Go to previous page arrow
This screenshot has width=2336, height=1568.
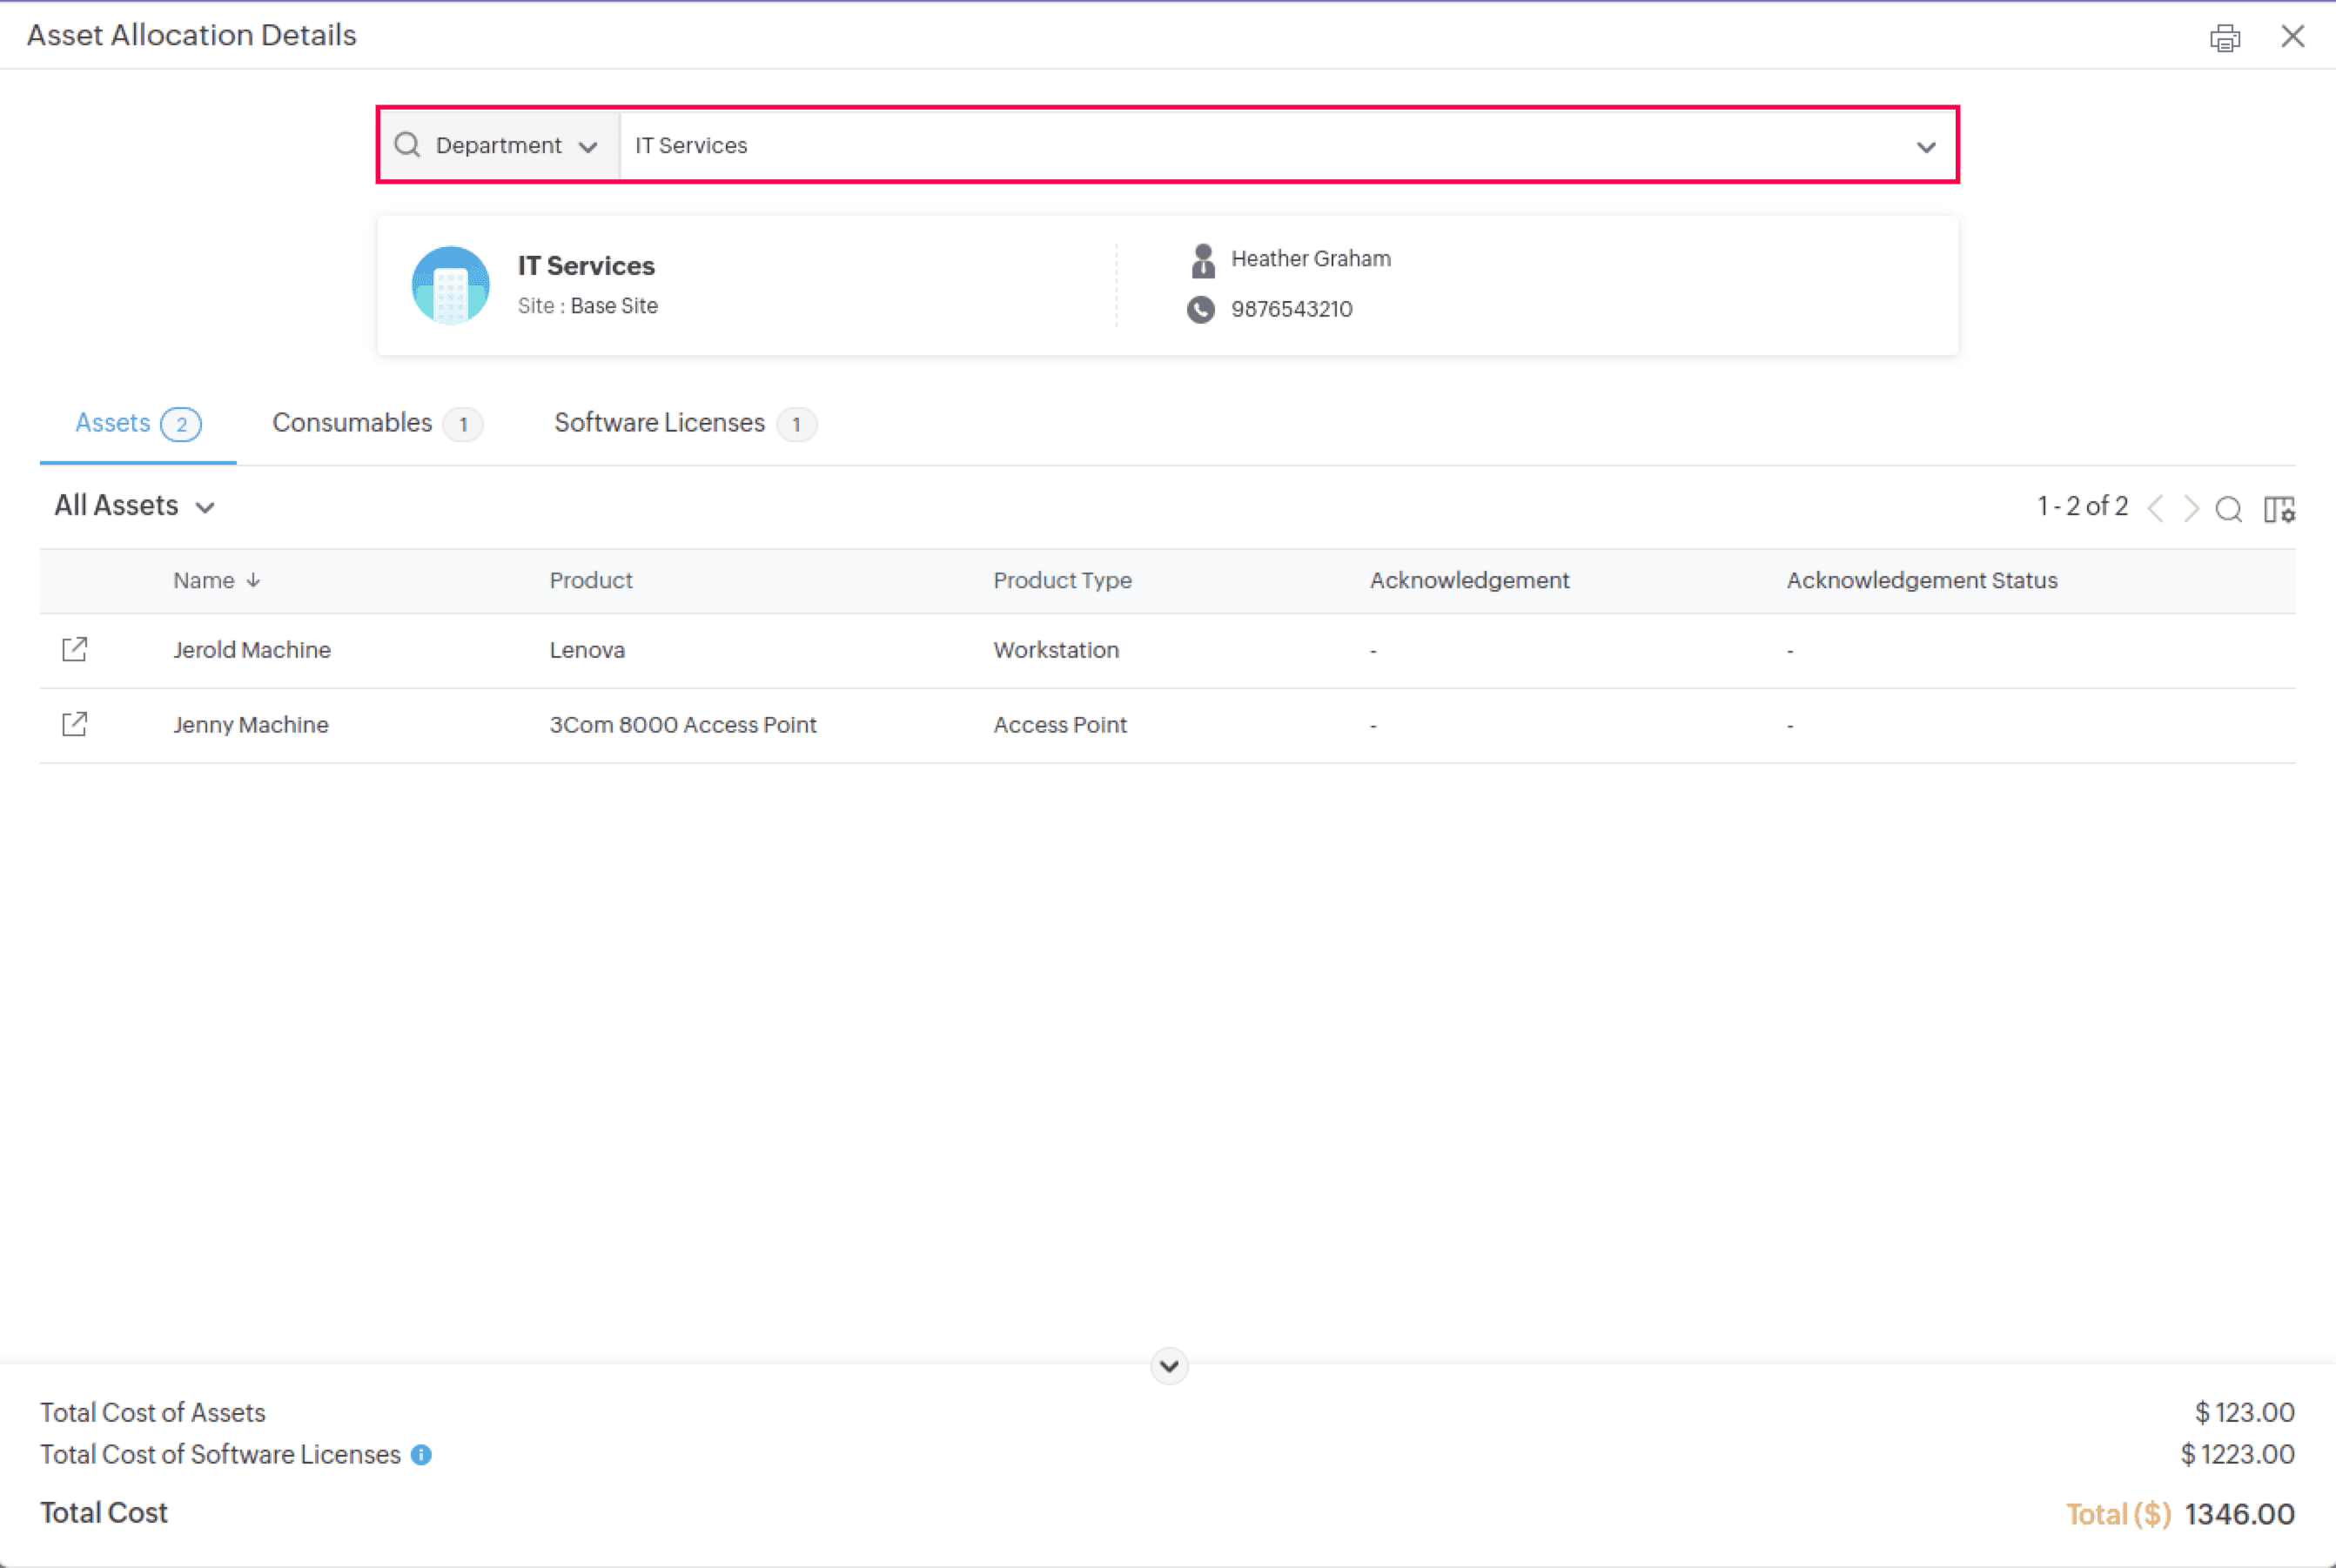[2156, 509]
